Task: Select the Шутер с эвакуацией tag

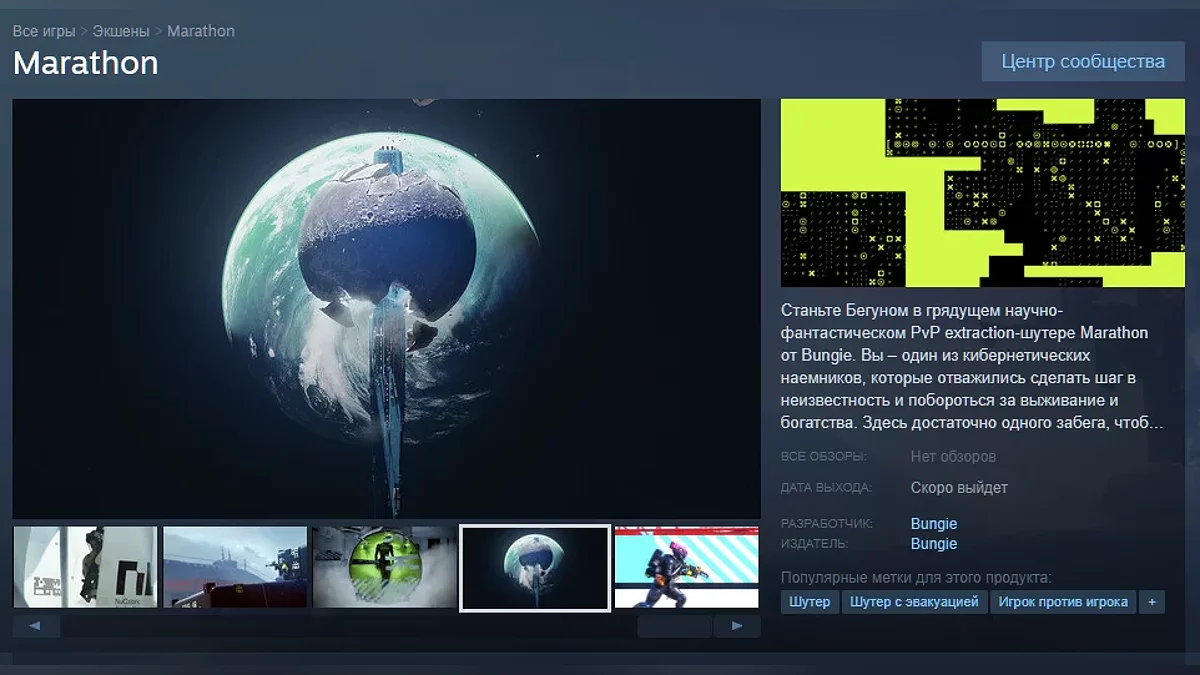Action: (914, 602)
